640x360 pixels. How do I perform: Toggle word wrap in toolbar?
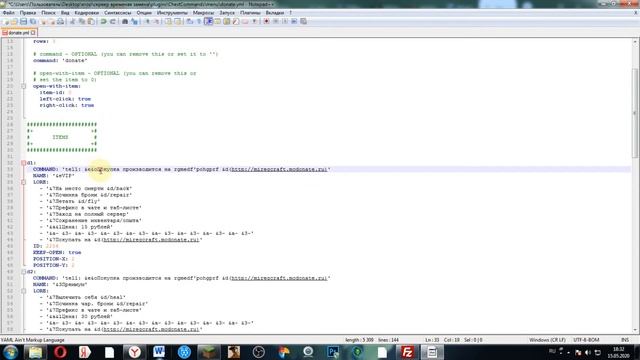pos(190,21)
